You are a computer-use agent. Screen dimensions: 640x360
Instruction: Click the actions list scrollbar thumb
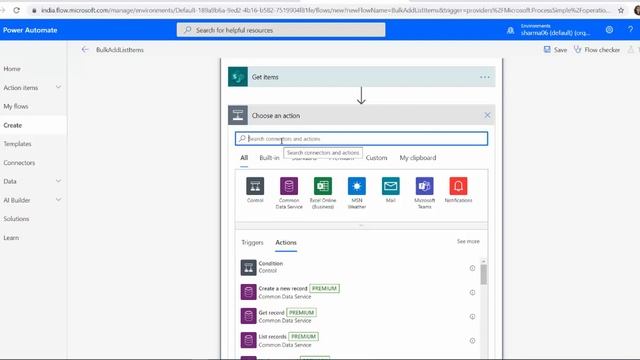tap(484, 274)
